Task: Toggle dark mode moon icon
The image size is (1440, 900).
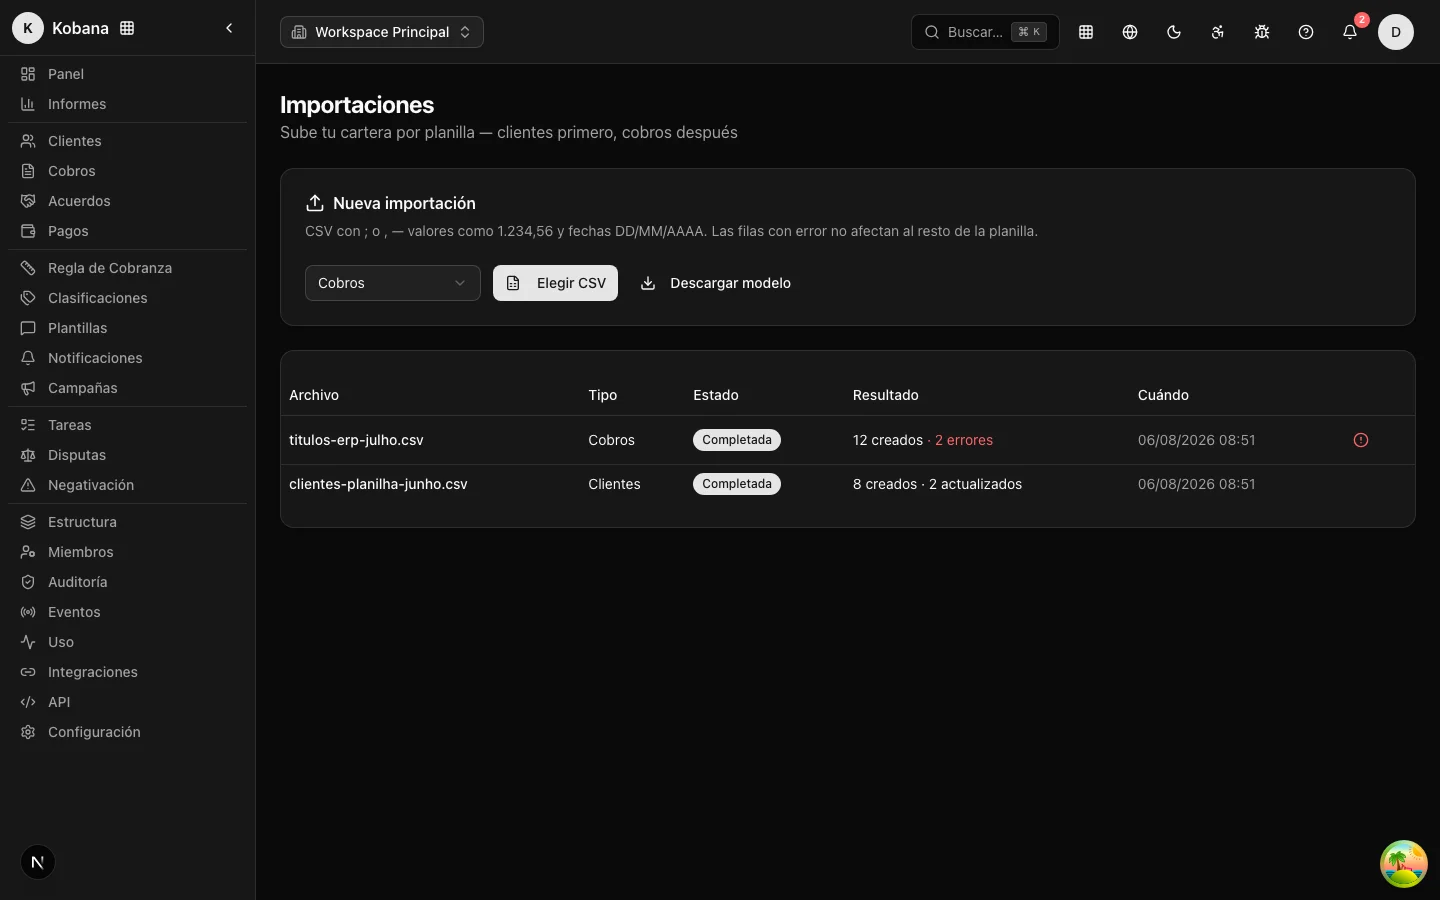Action: [x=1174, y=32]
